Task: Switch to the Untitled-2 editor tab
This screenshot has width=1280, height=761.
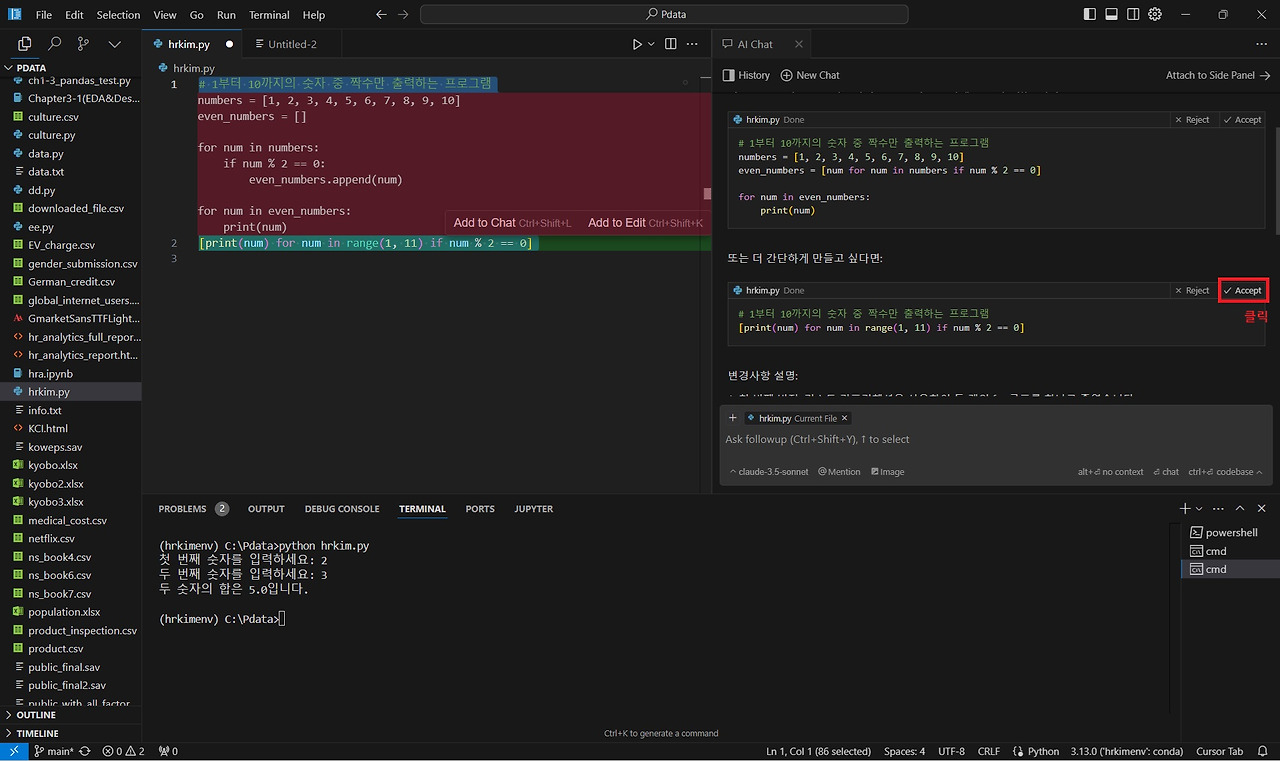Action: pos(293,44)
